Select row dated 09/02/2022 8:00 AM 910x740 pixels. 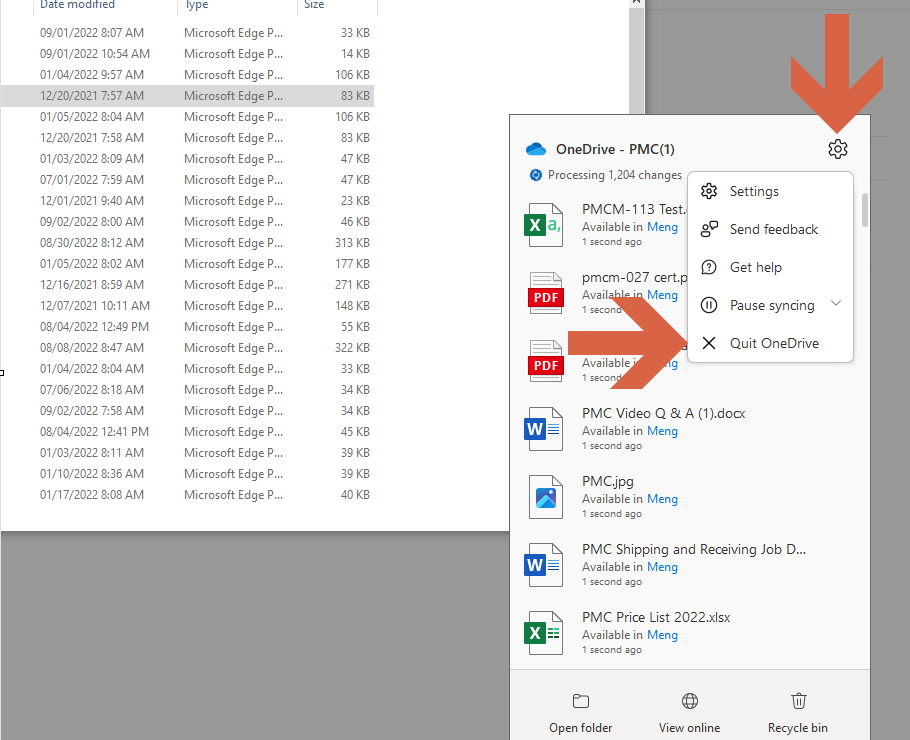(187, 222)
